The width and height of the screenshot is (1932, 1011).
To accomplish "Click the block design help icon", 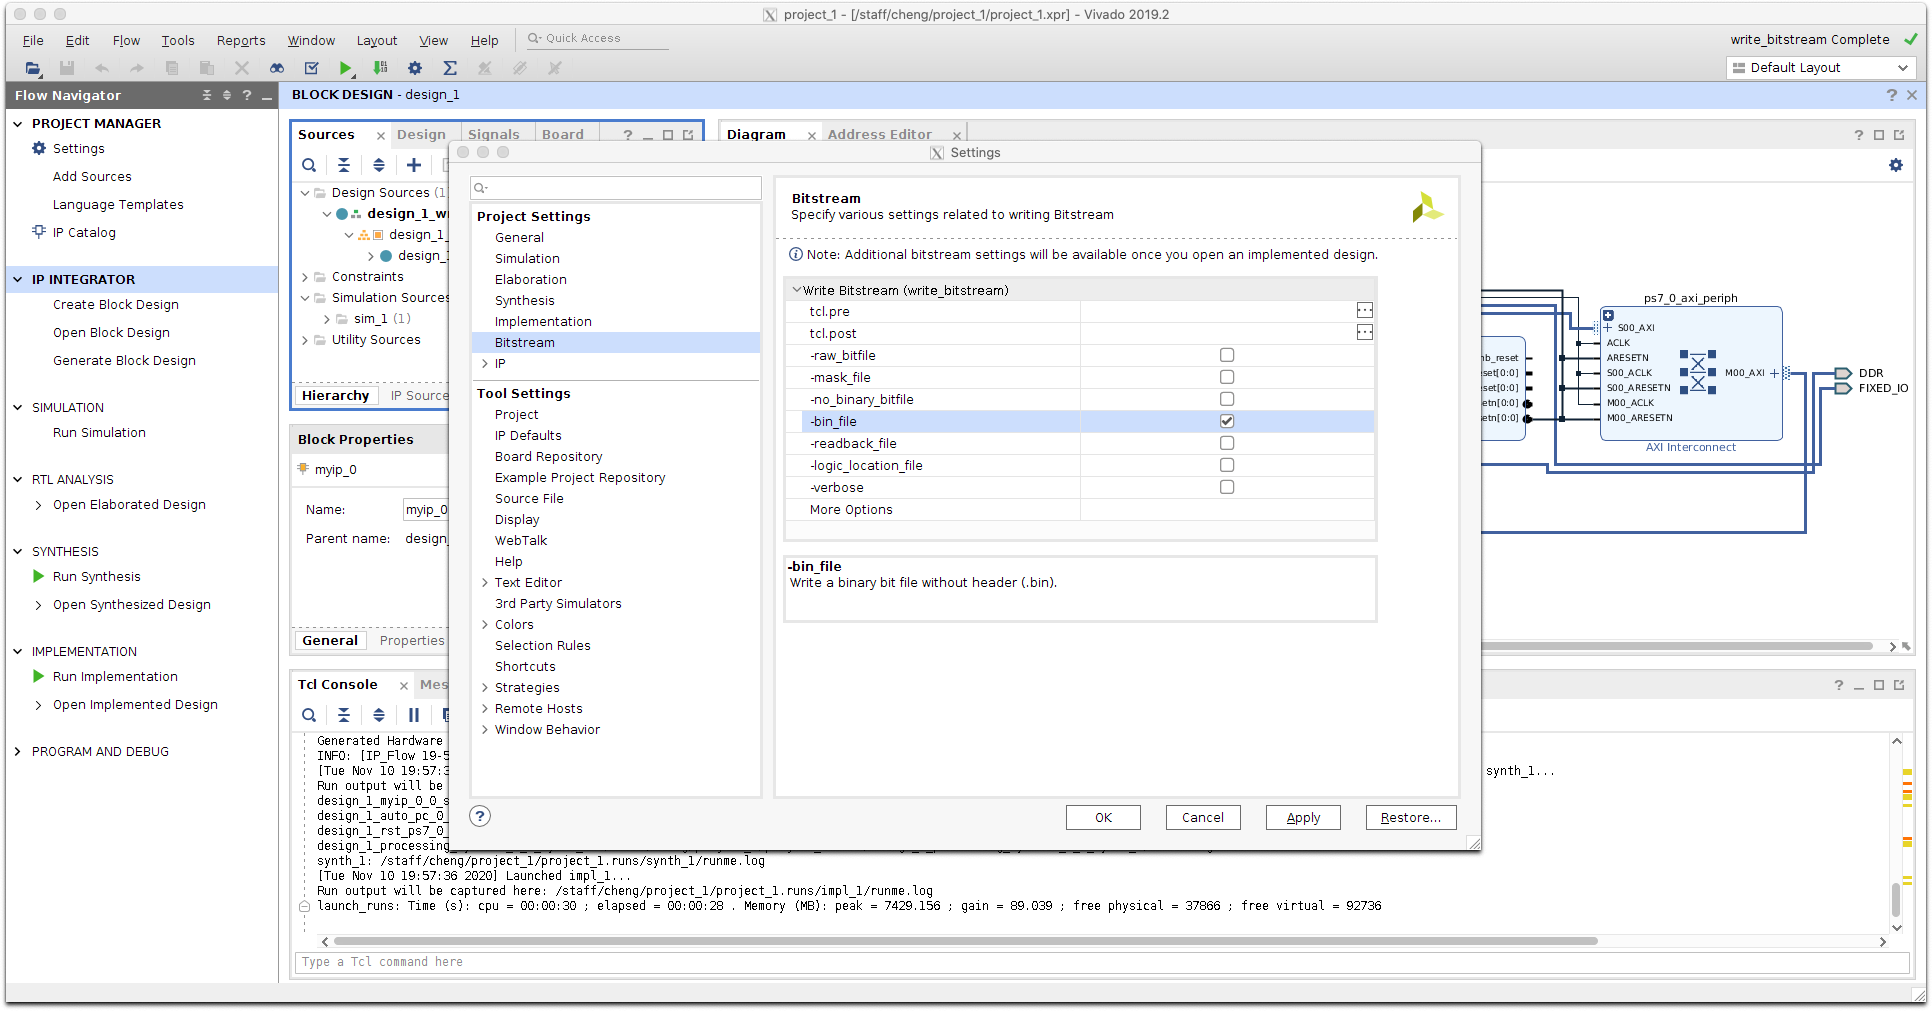I will (x=1891, y=95).
